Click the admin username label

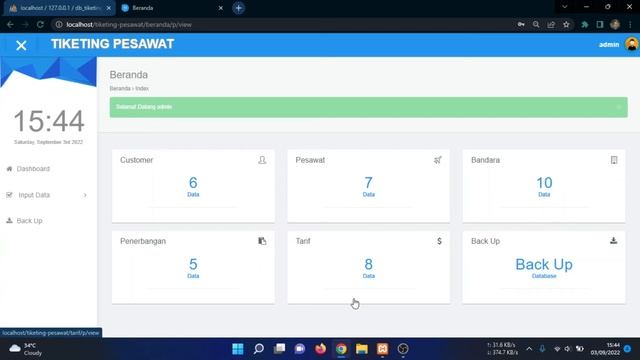609,44
